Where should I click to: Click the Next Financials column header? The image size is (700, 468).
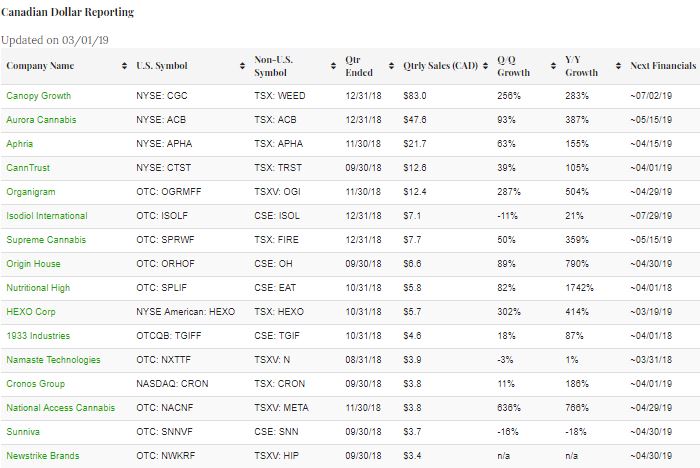[x=662, y=66]
